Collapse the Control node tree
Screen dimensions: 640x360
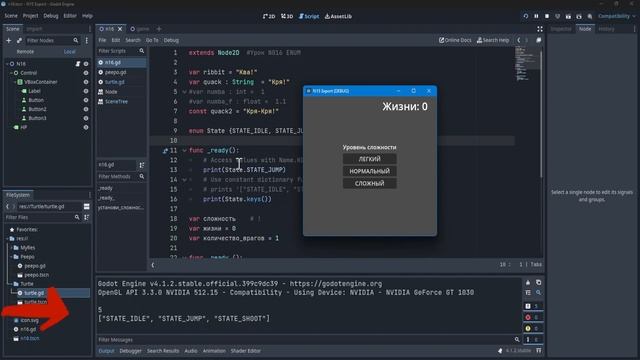coord(11,73)
